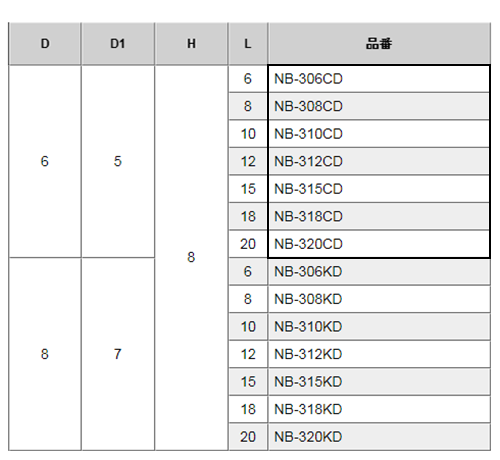This screenshot has height=460, width=500.
Task: Choose part number NB-310KD
Action: [379, 327]
